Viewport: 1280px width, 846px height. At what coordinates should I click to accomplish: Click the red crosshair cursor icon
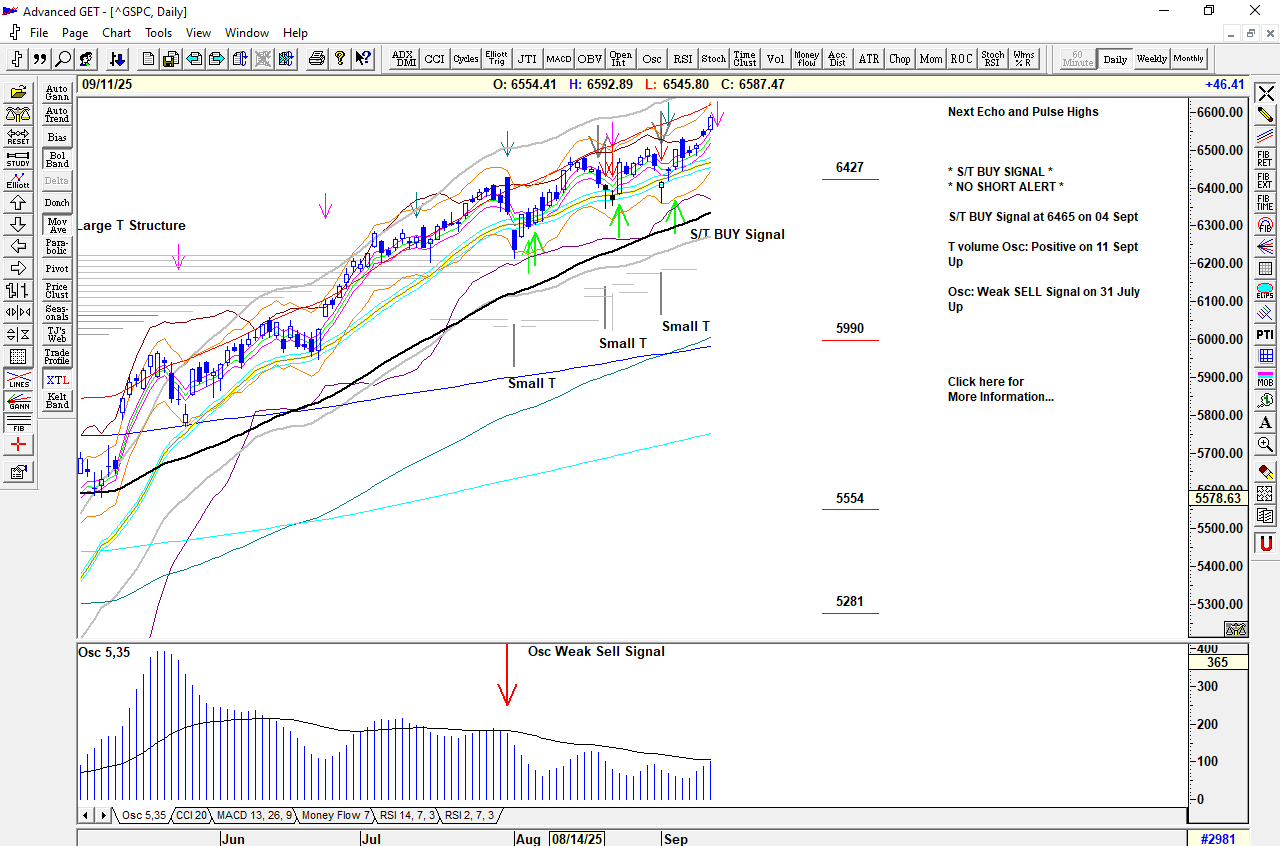(18, 445)
